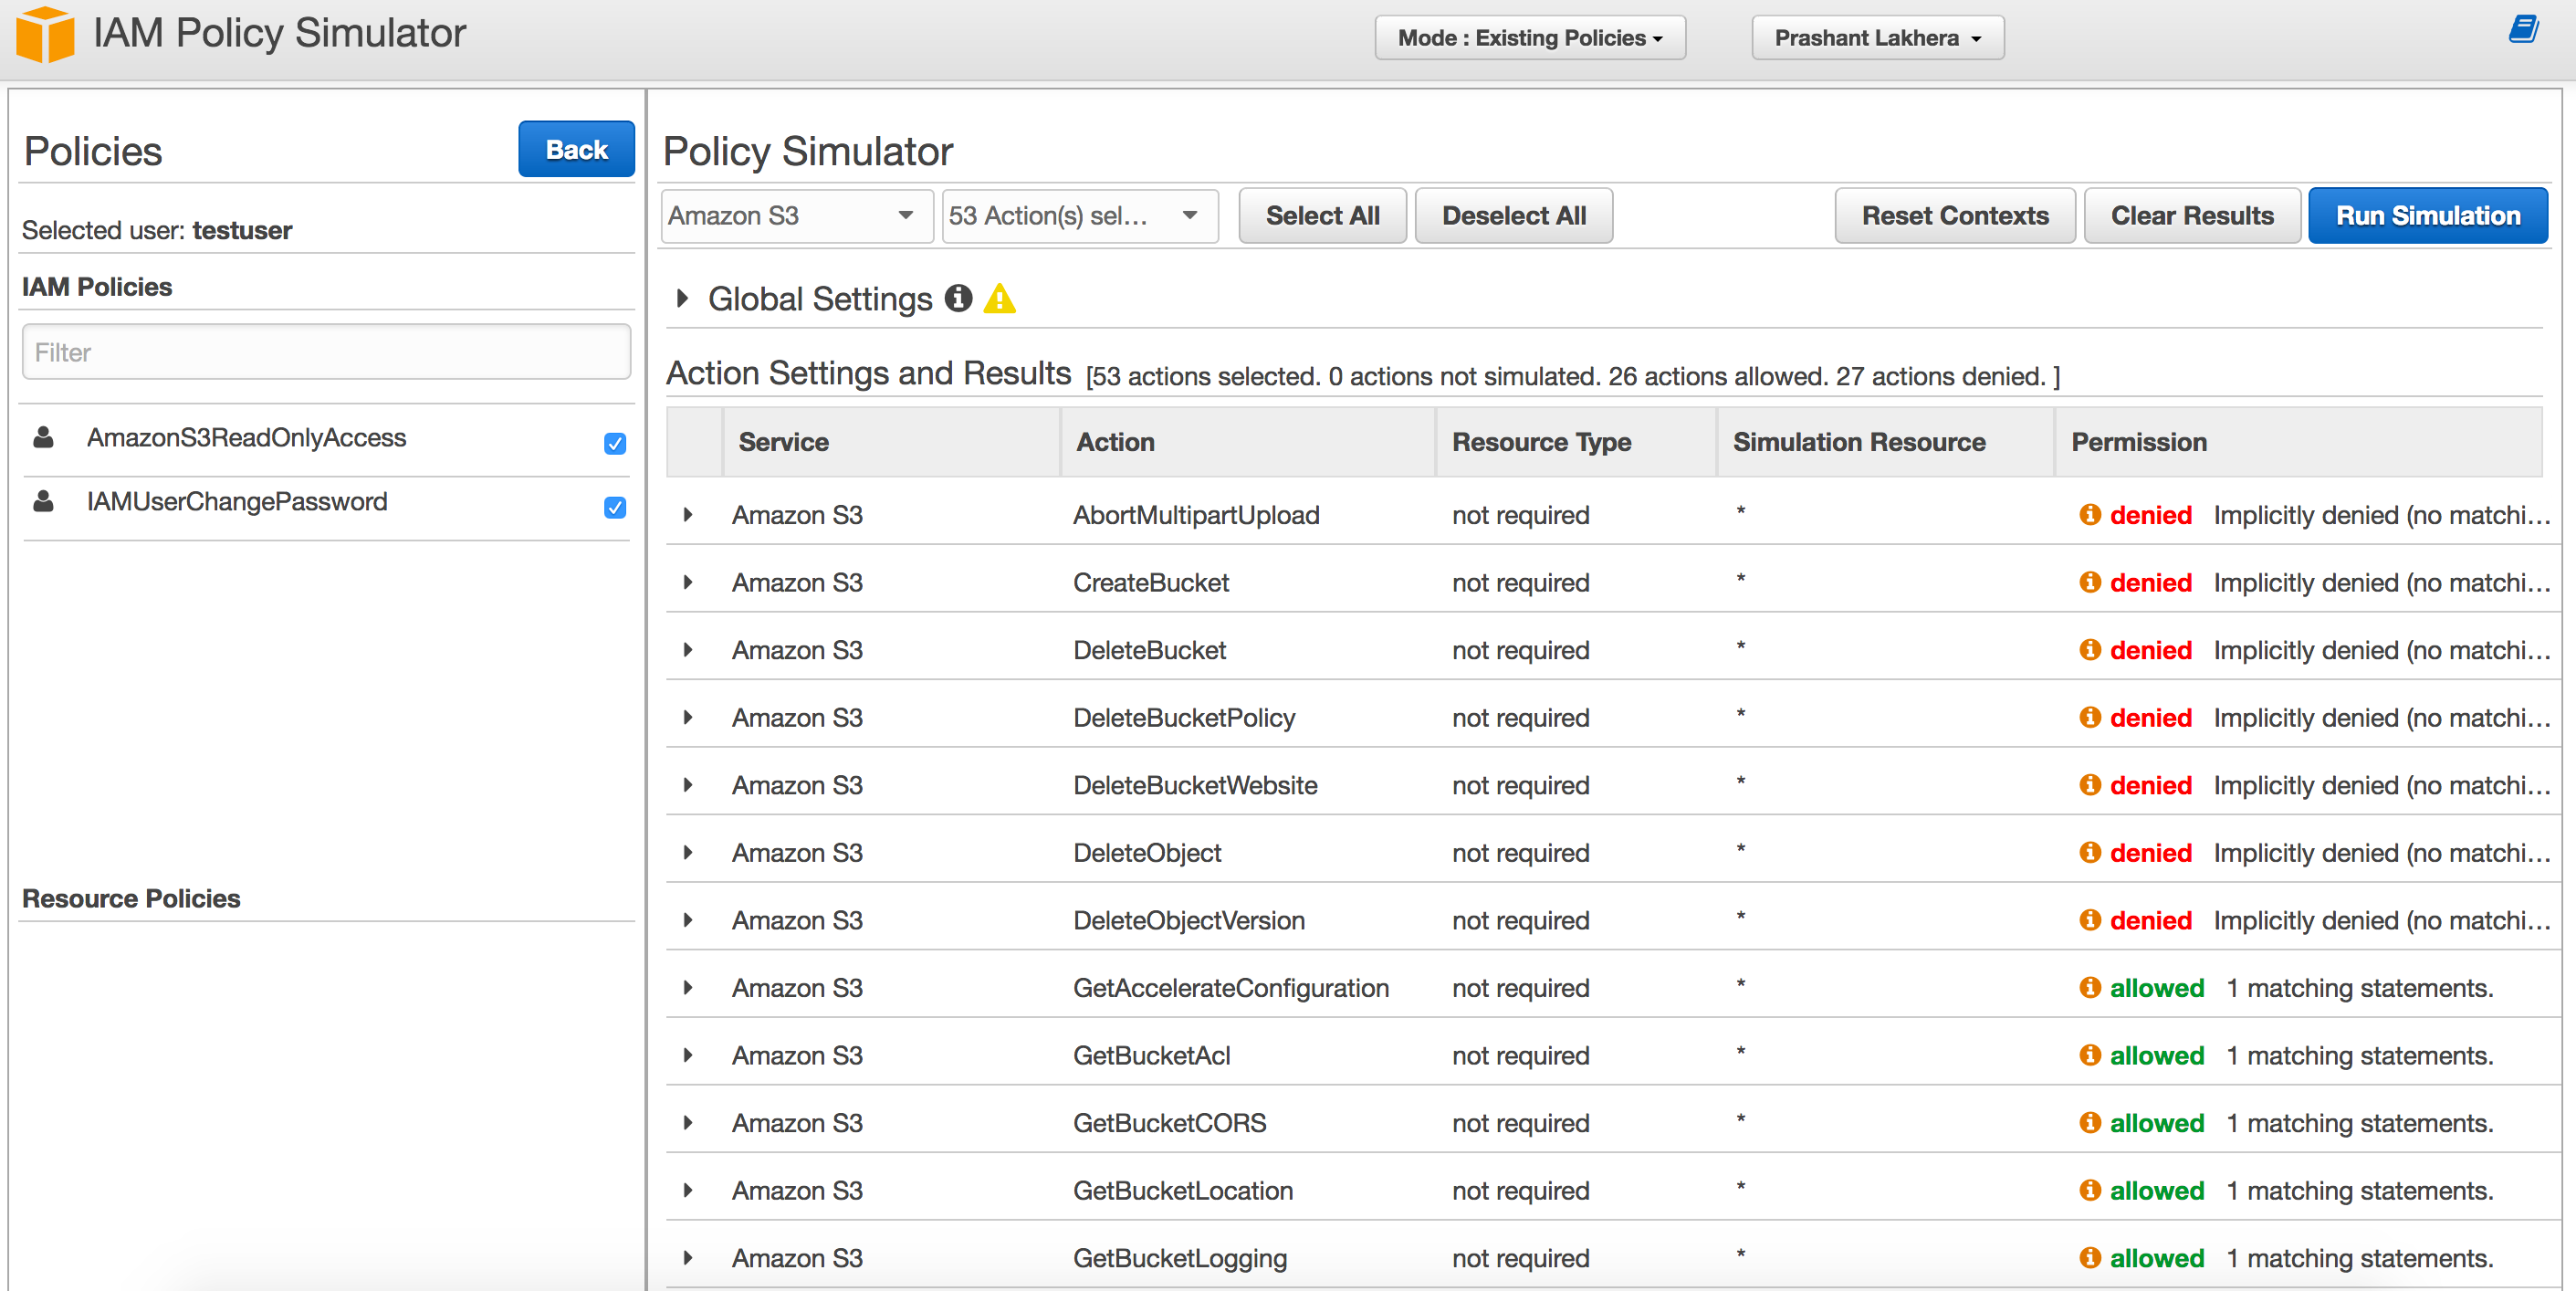The height and width of the screenshot is (1291, 2576).
Task: Open the Mode Existing Policies menu
Action: (x=1529, y=38)
